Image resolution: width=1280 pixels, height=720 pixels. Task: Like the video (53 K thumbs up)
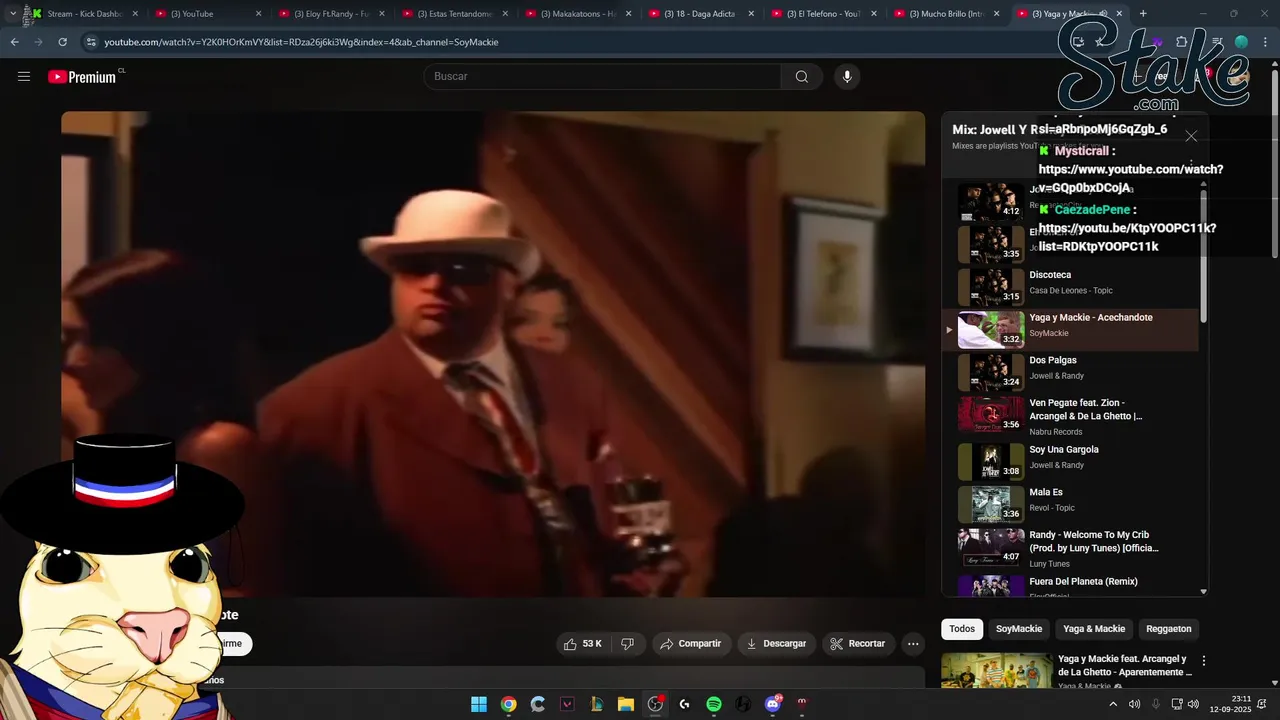click(x=583, y=644)
